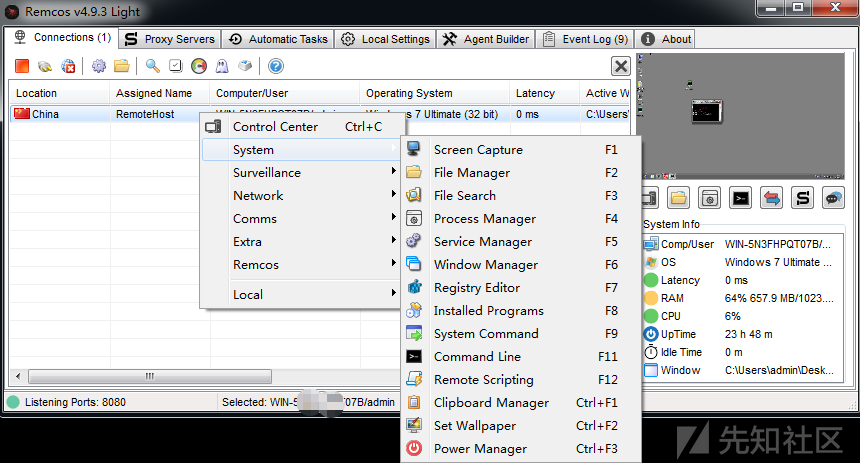This screenshot has width=860, height=463.
Task: Click the checkbox icon in toolbar
Action: (x=175, y=66)
